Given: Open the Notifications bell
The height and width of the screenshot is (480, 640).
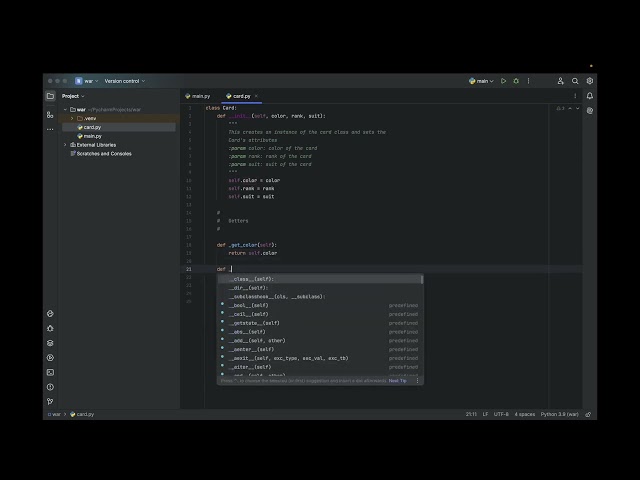Looking at the screenshot, I should [x=590, y=96].
